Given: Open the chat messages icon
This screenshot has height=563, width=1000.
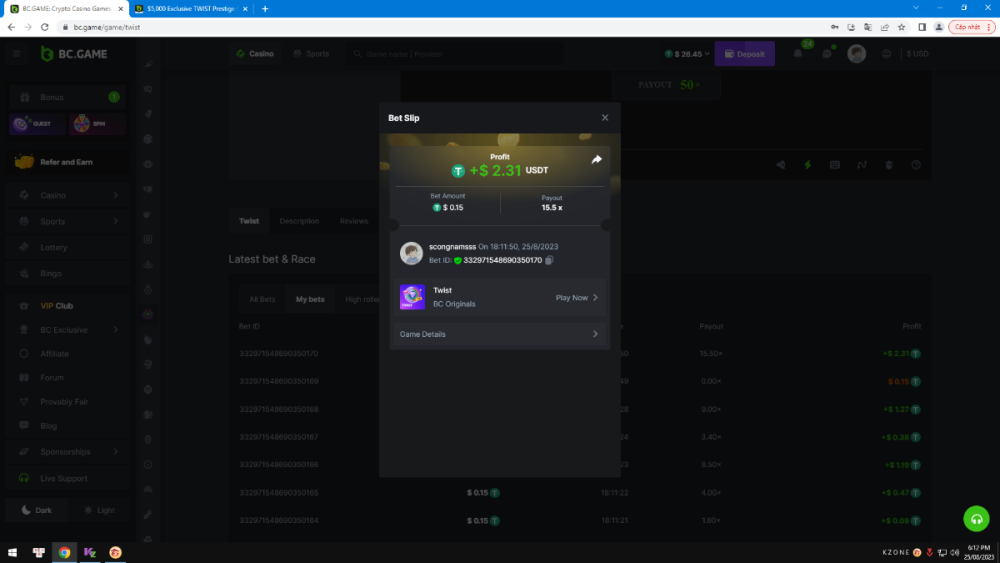Looking at the screenshot, I should 827,54.
